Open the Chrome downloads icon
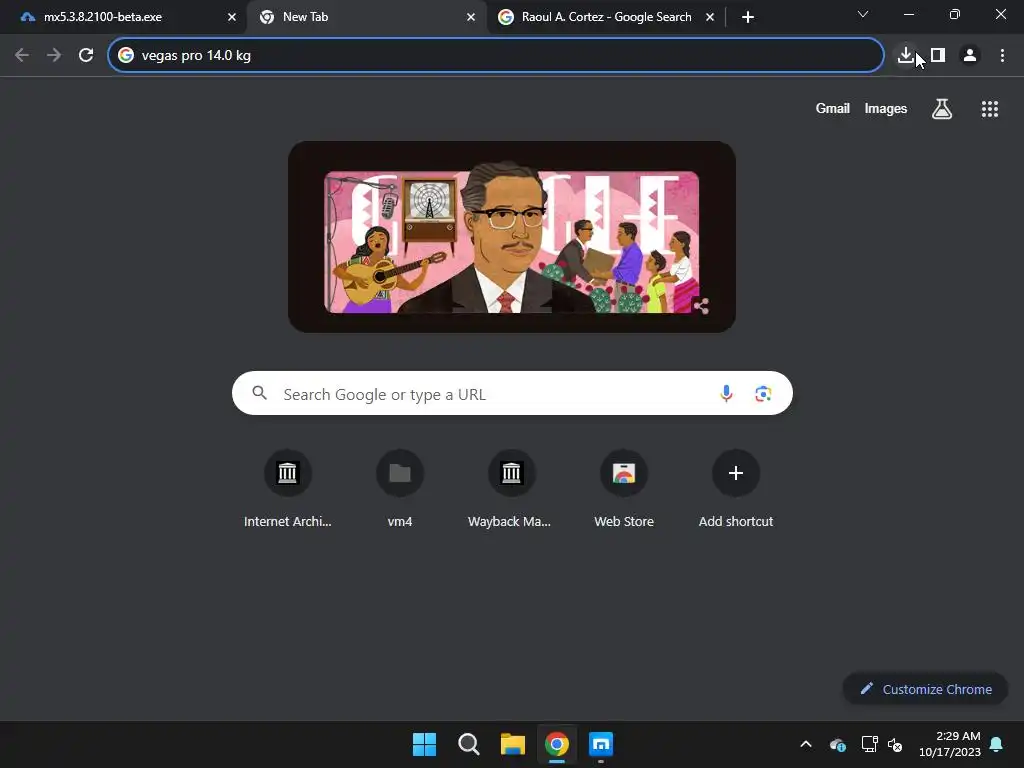This screenshot has width=1024, height=768. [x=905, y=56]
